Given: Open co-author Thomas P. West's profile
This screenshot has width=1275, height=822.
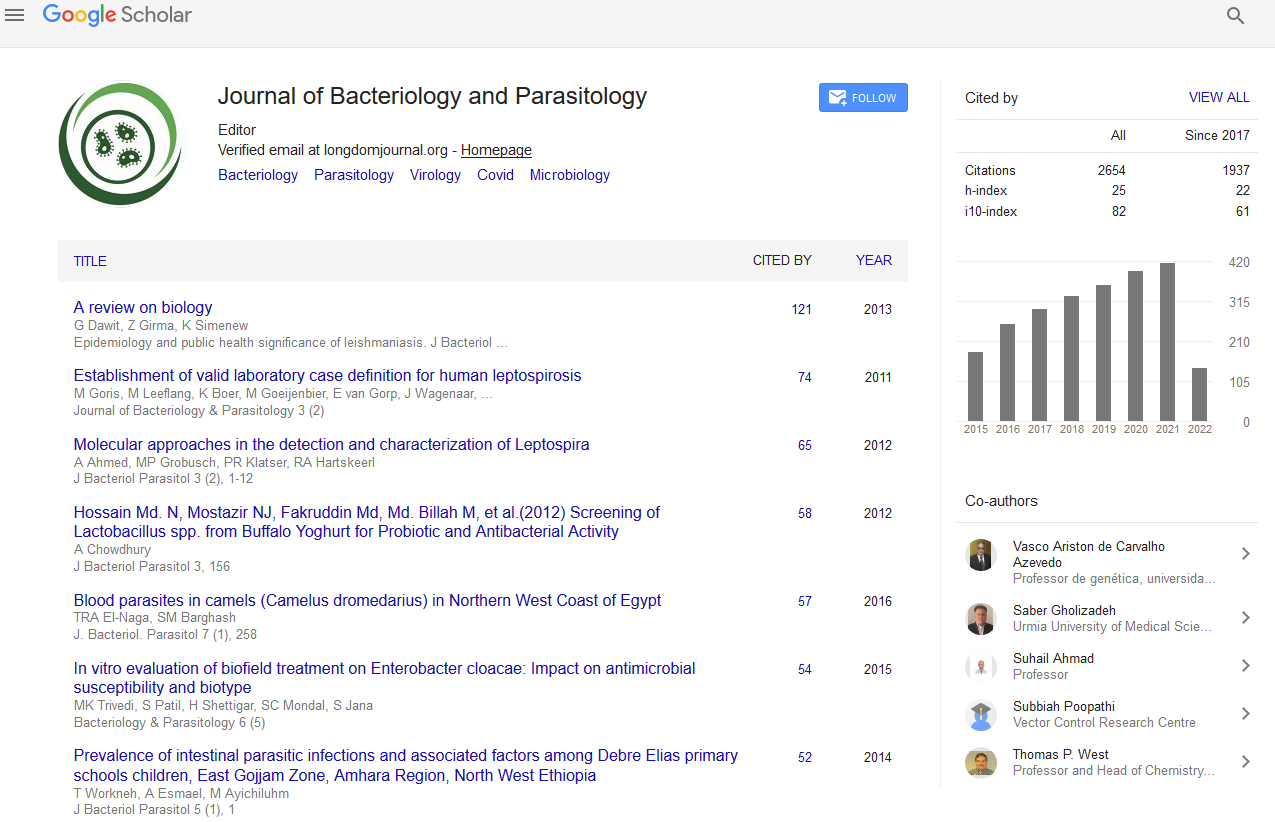Looking at the screenshot, I should [1060, 754].
